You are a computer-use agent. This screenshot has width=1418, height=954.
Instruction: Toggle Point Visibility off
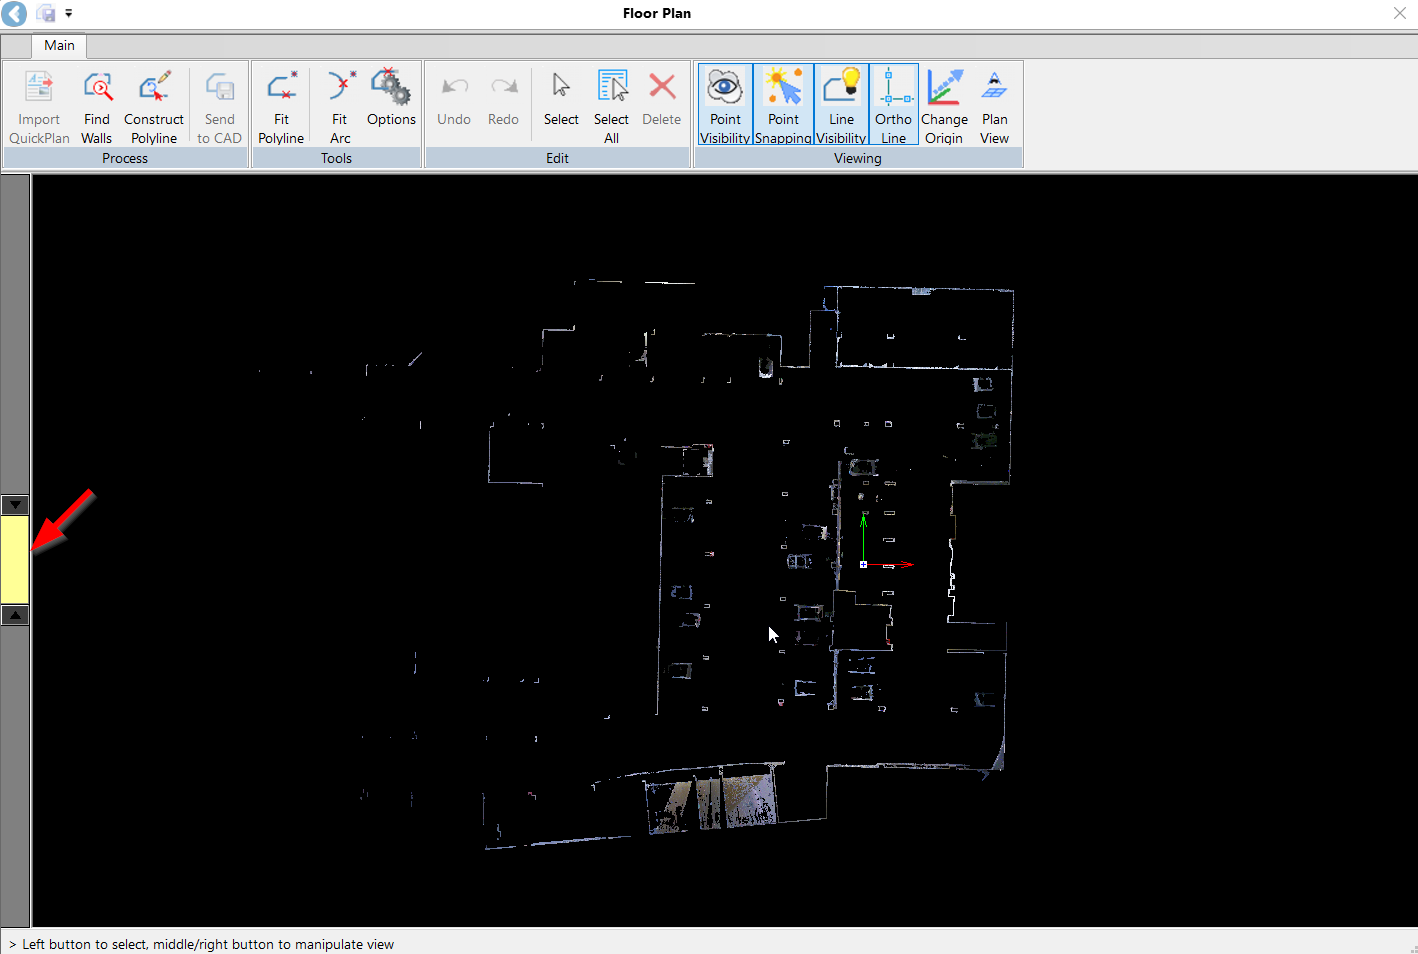pyautogui.click(x=725, y=106)
